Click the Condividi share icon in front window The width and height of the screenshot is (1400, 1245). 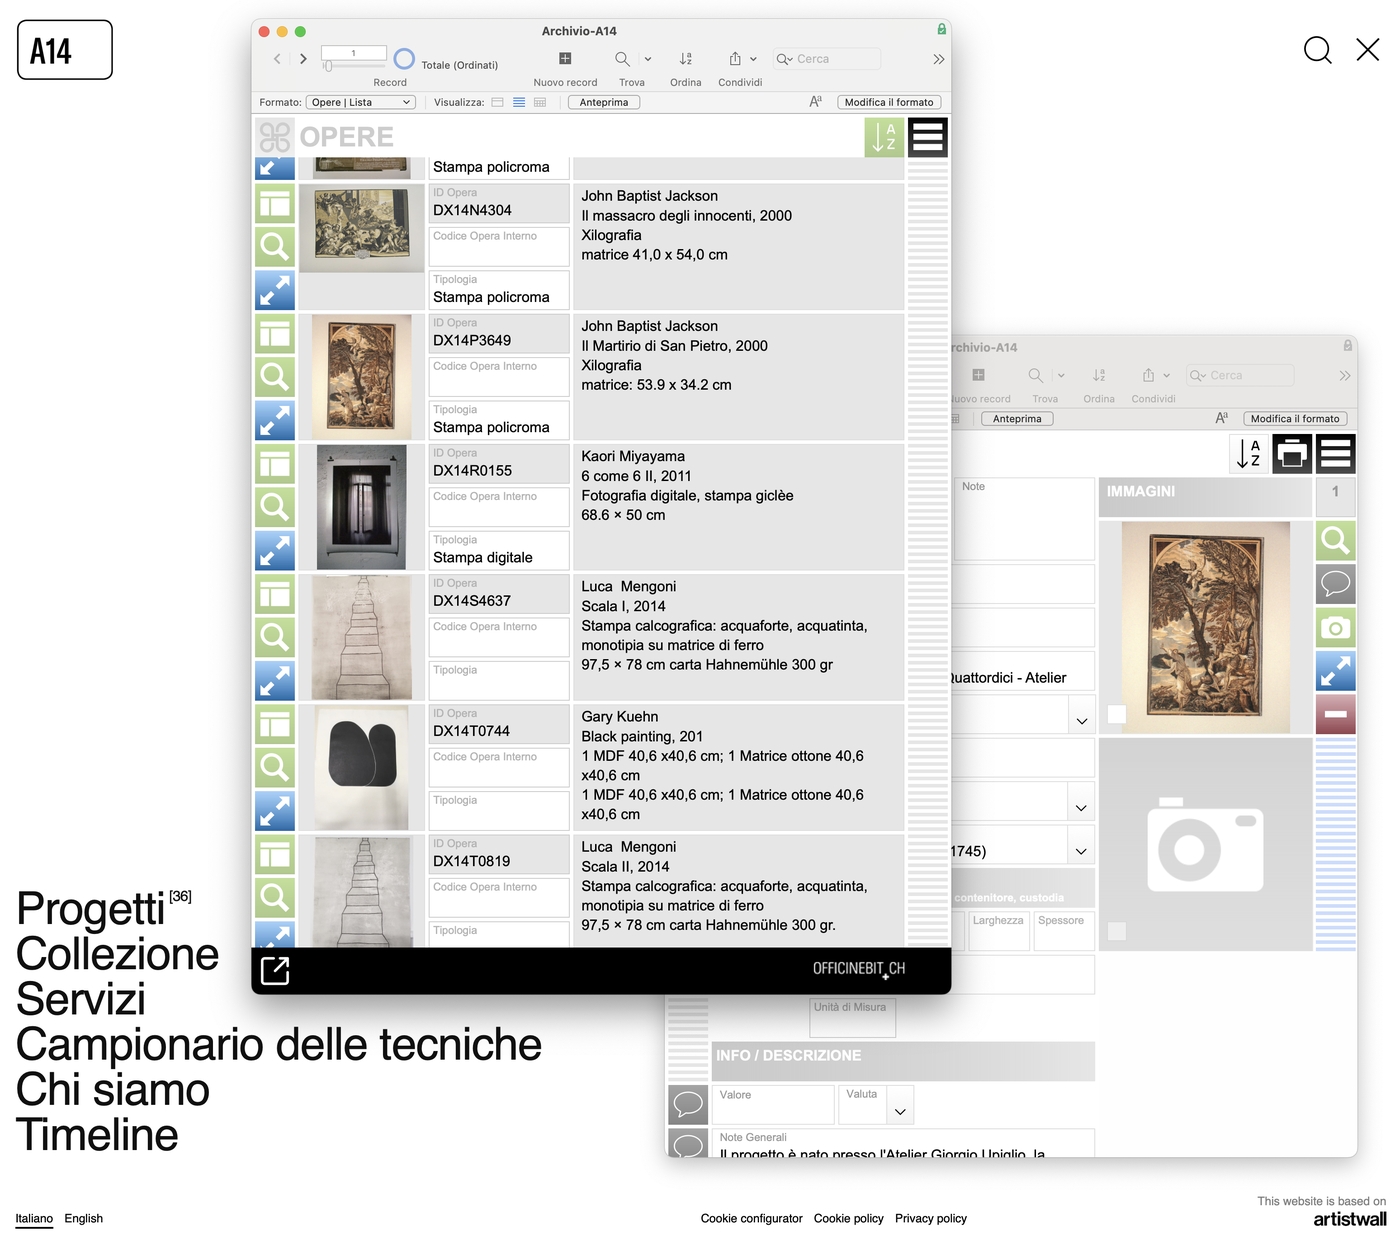click(x=735, y=59)
